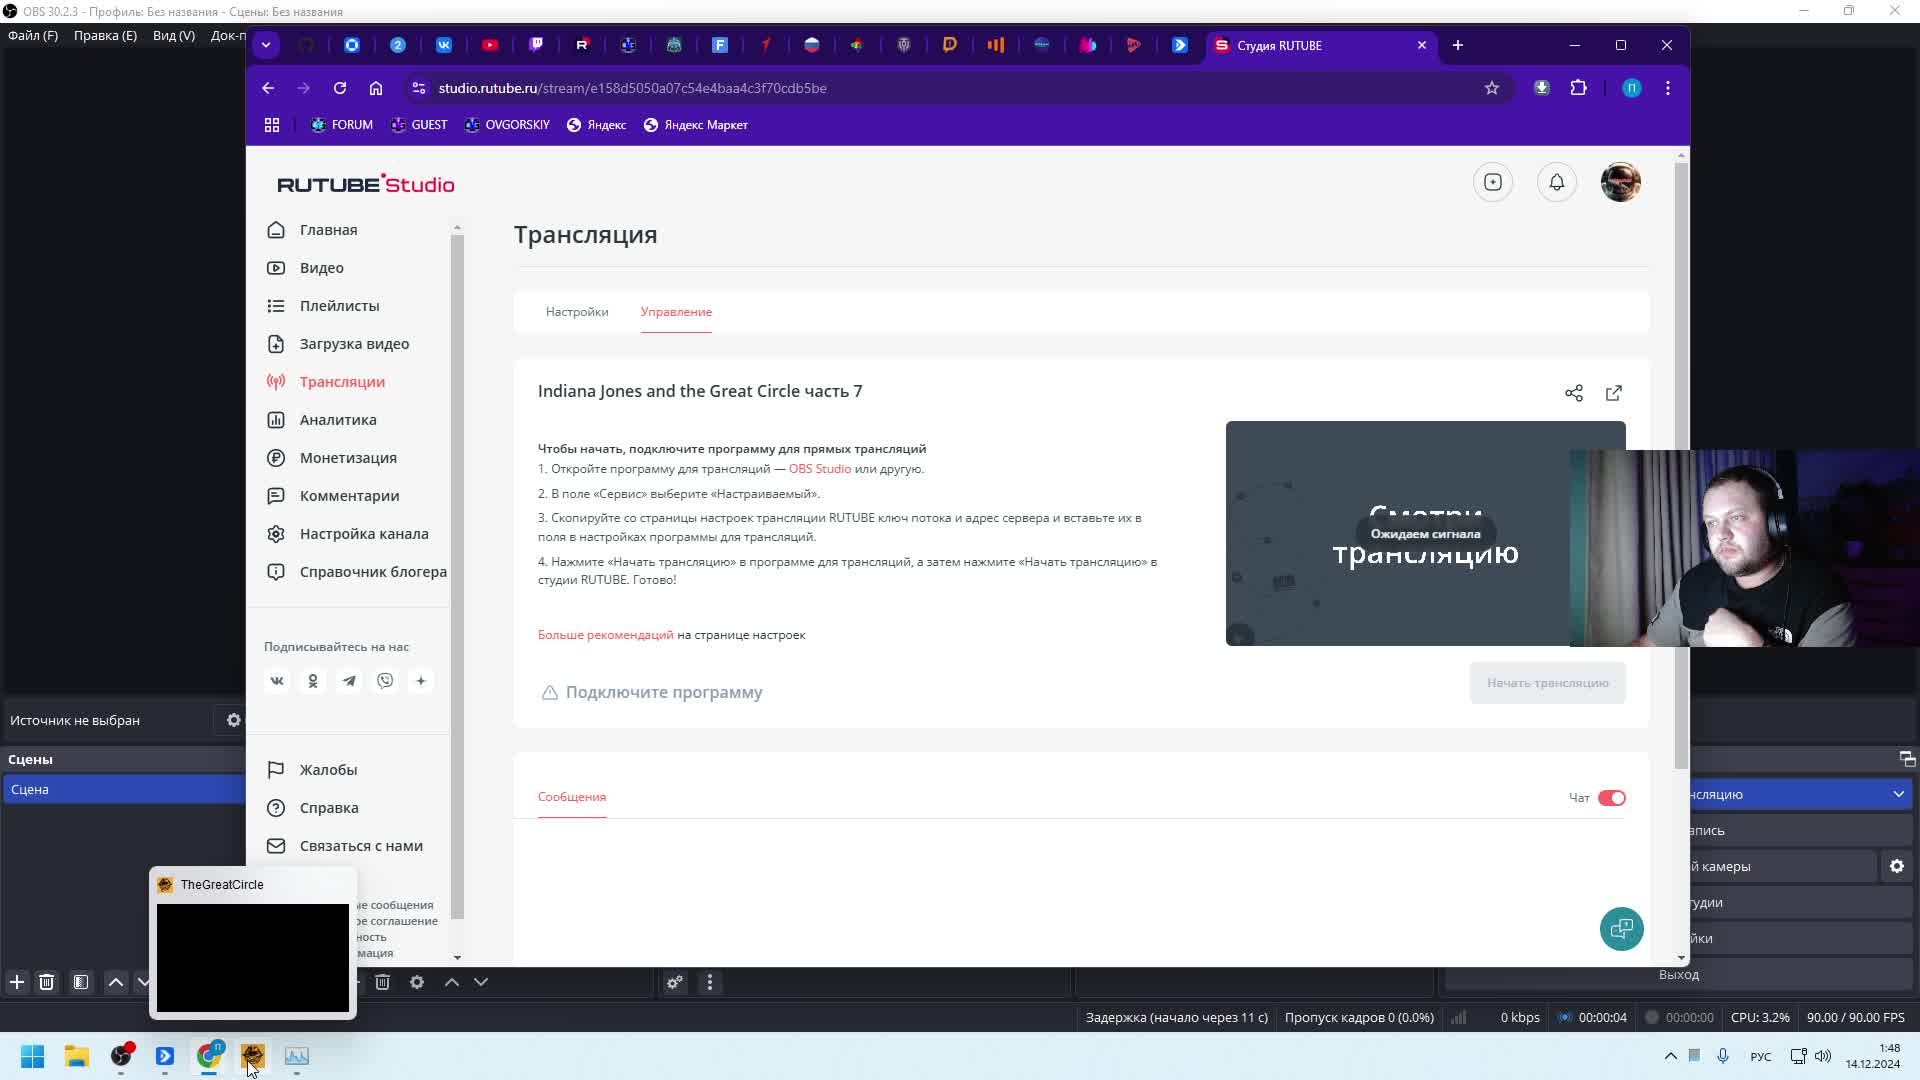Click the RUTUBE page vertical scrollbar

click(x=1681, y=460)
